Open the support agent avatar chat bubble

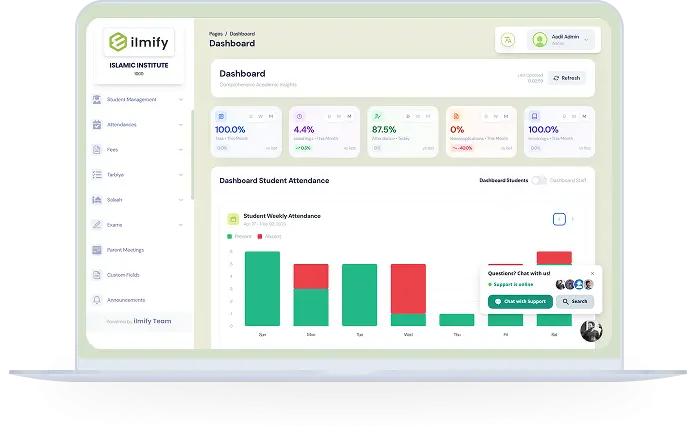click(x=591, y=331)
